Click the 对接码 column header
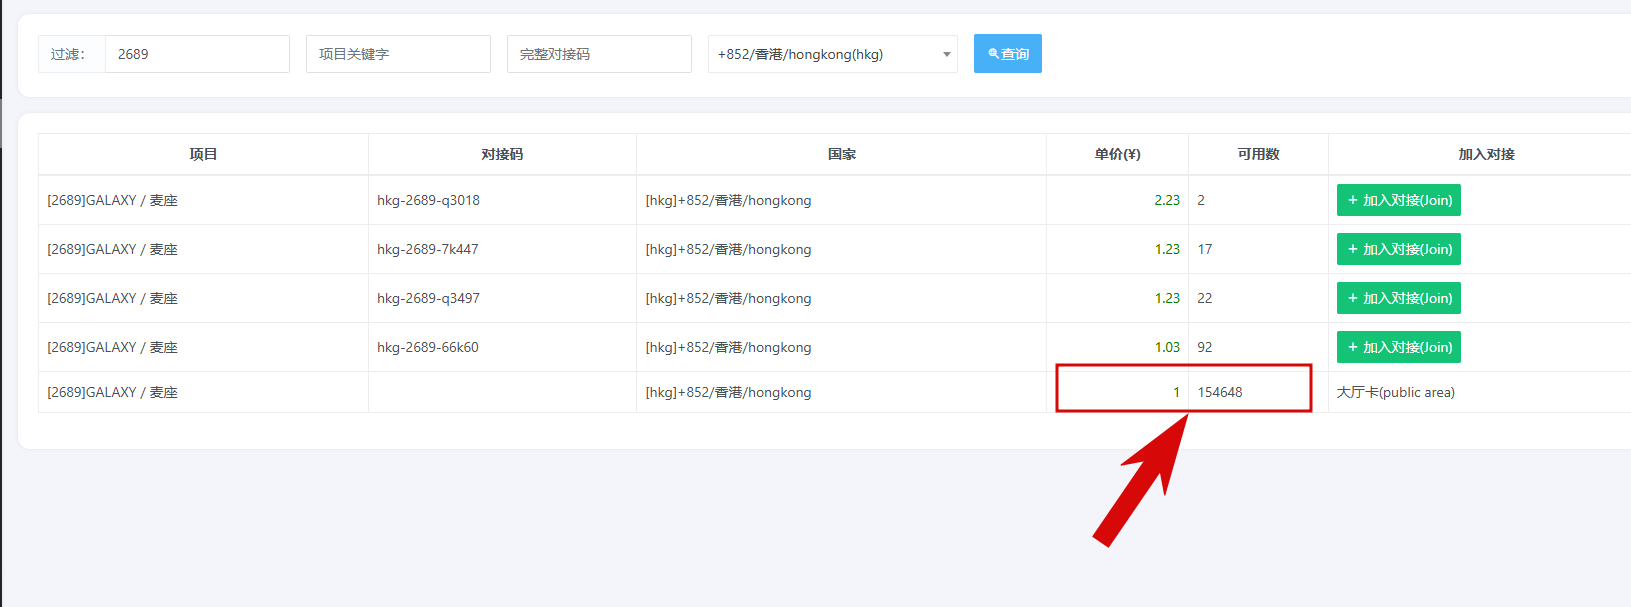The image size is (1631, 607). point(502,154)
